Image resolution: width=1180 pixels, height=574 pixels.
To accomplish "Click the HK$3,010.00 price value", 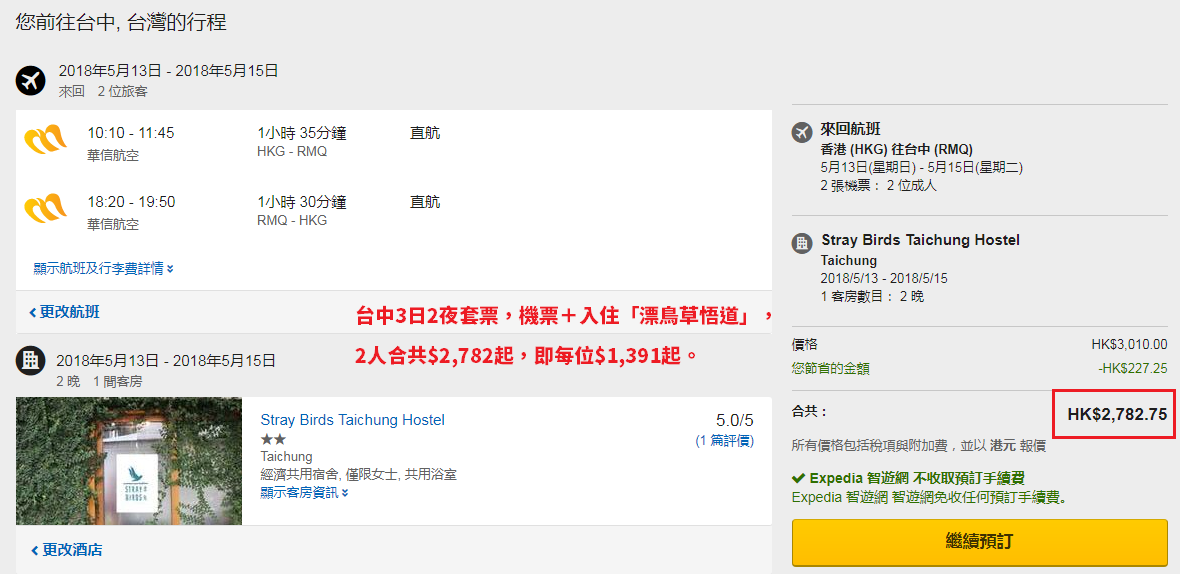I will click(1130, 345).
